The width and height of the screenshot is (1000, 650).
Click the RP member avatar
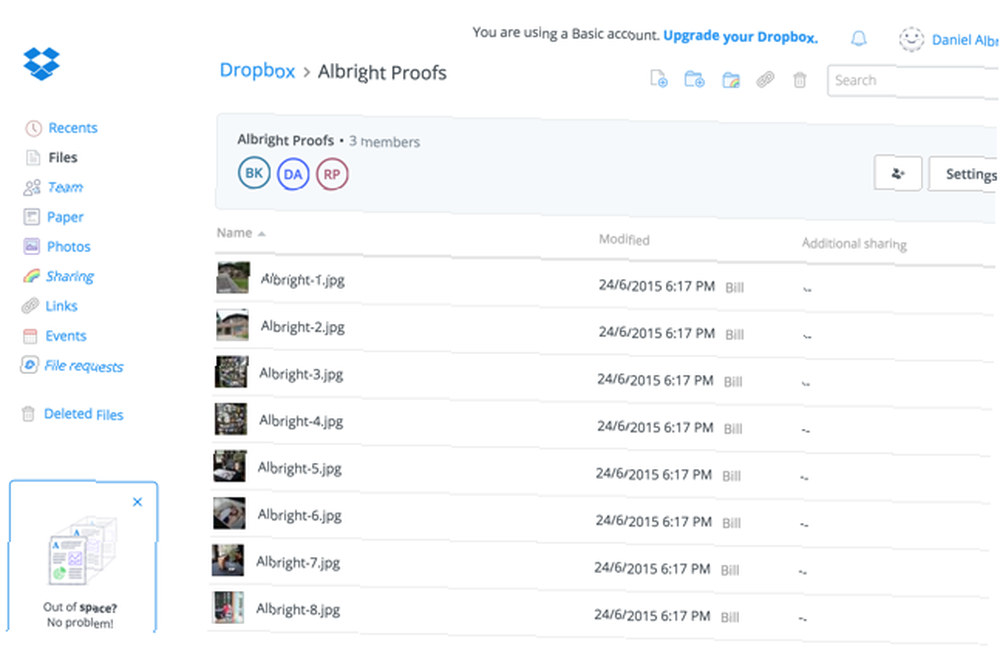(x=332, y=174)
